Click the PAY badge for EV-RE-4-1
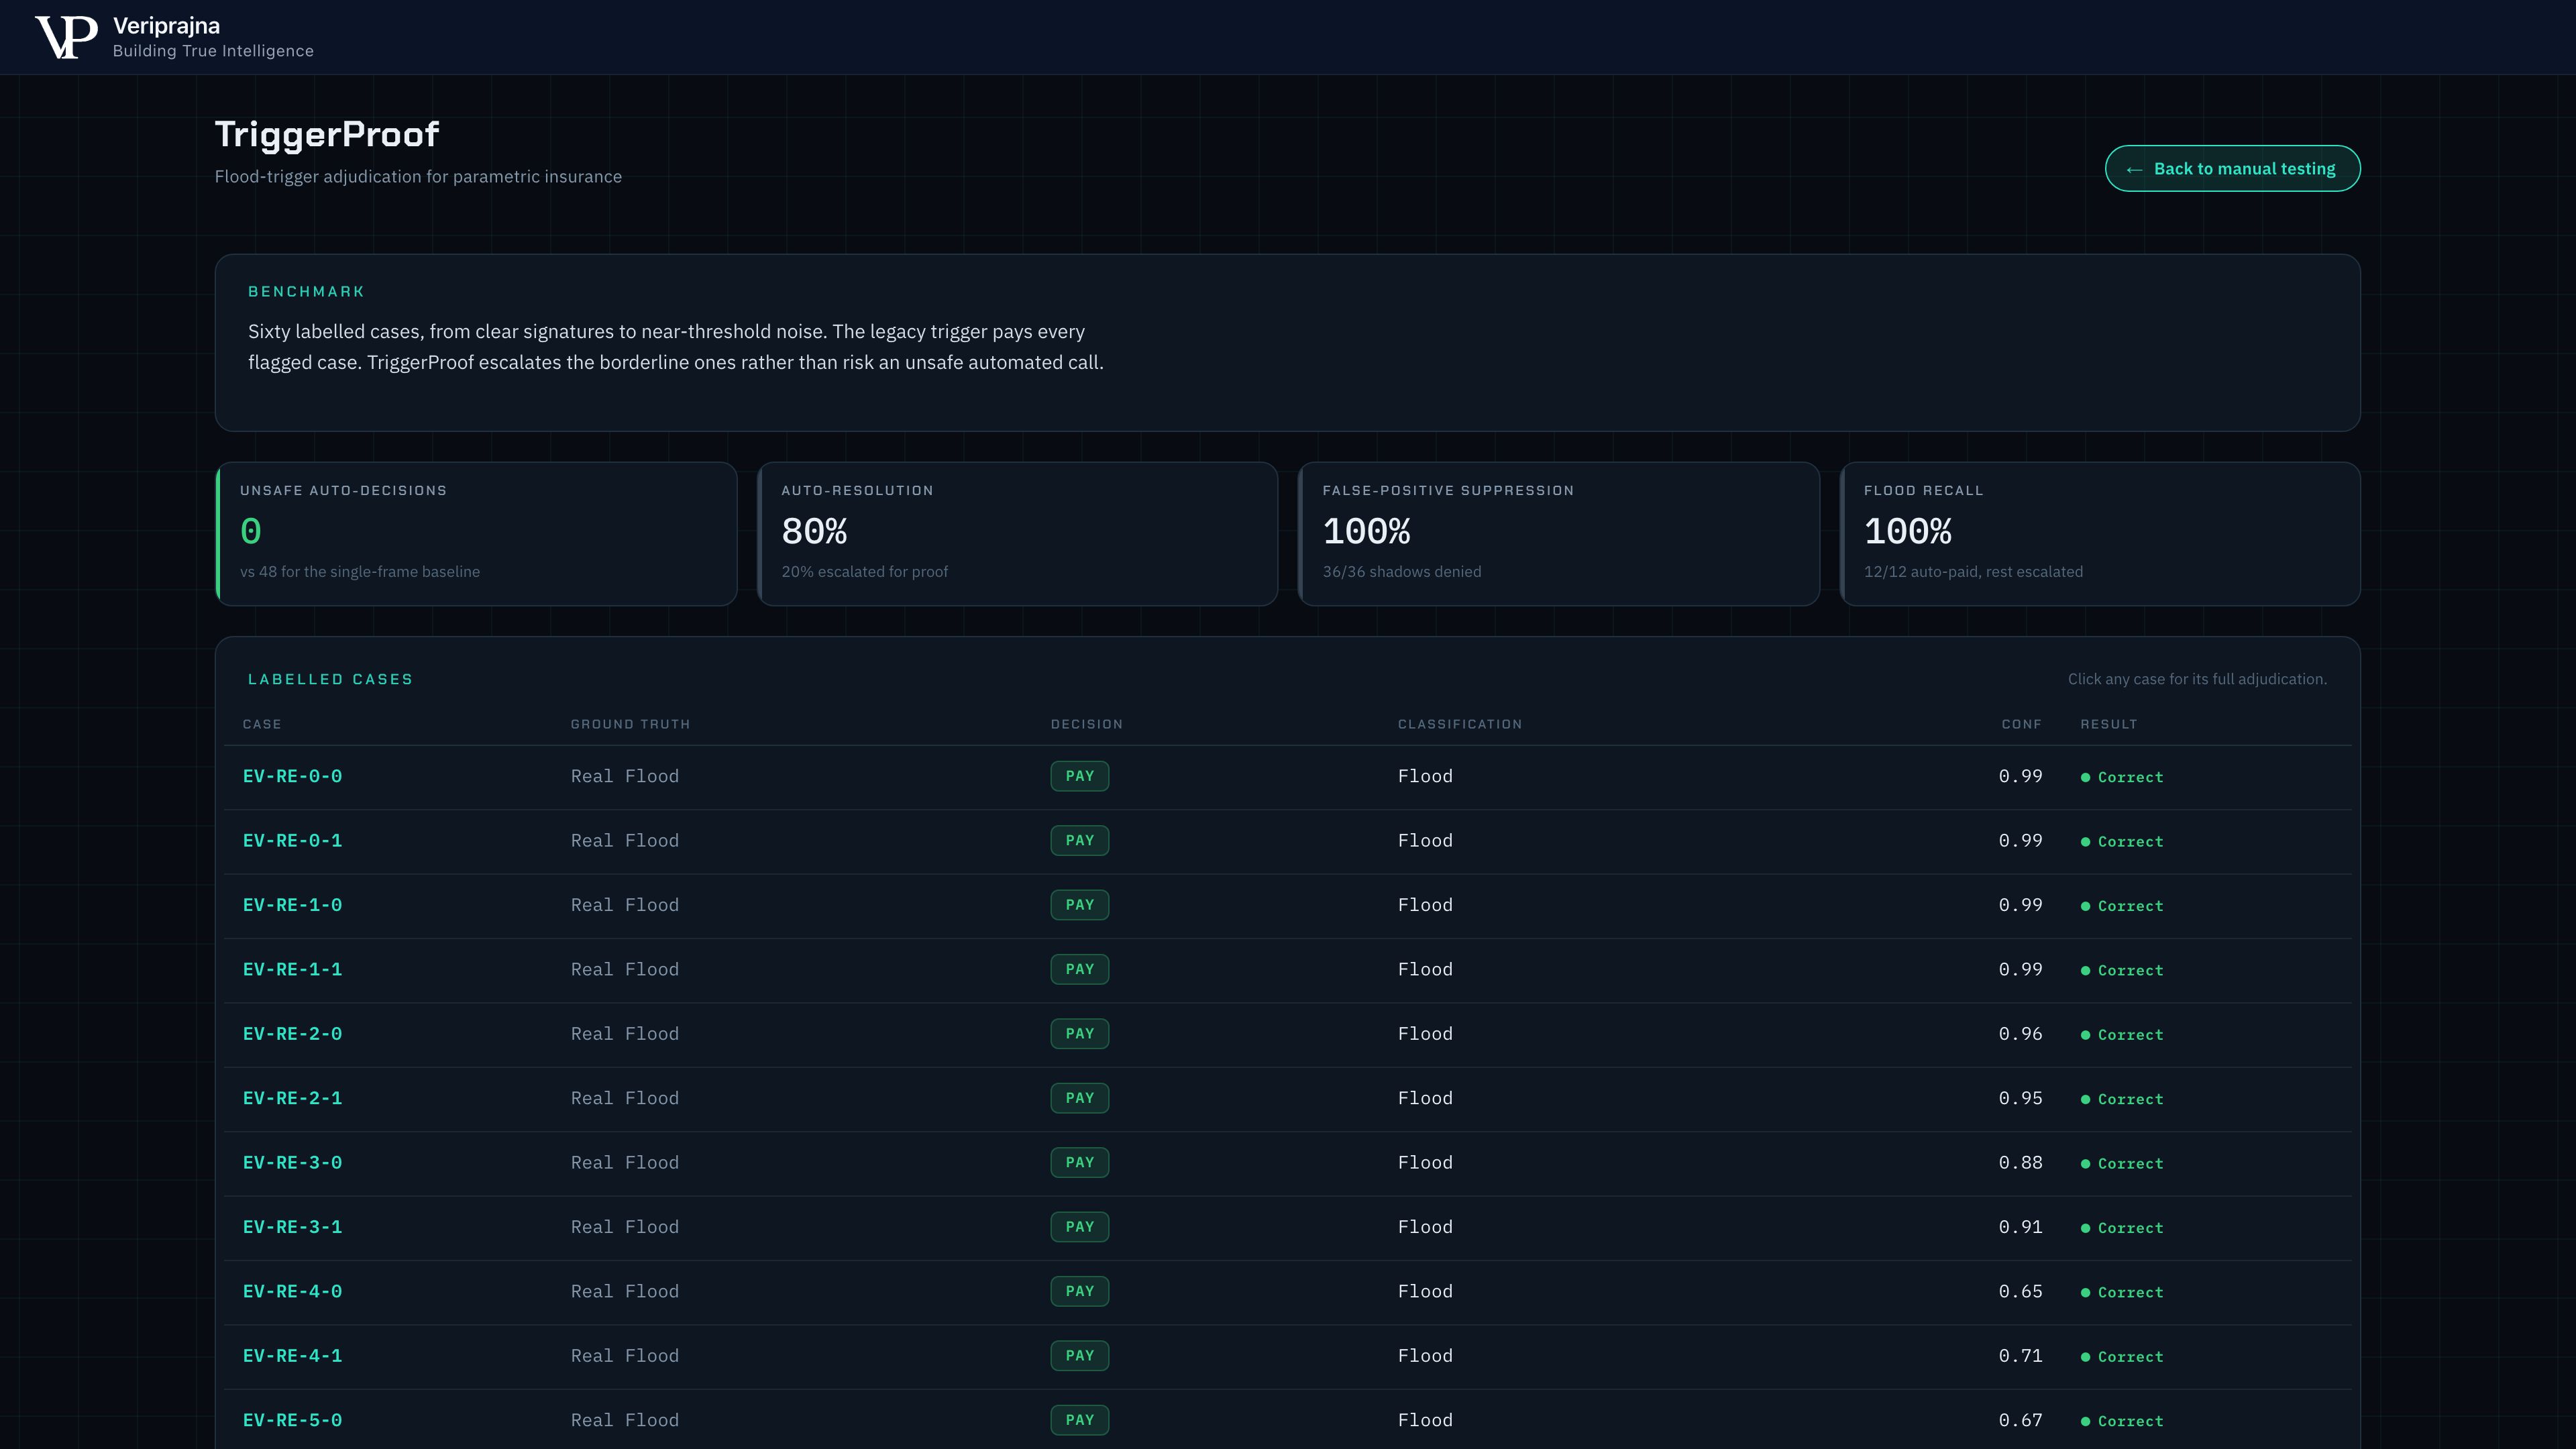Screen dimensions: 2576x1449 pyautogui.click(x=1079, y=1356)
